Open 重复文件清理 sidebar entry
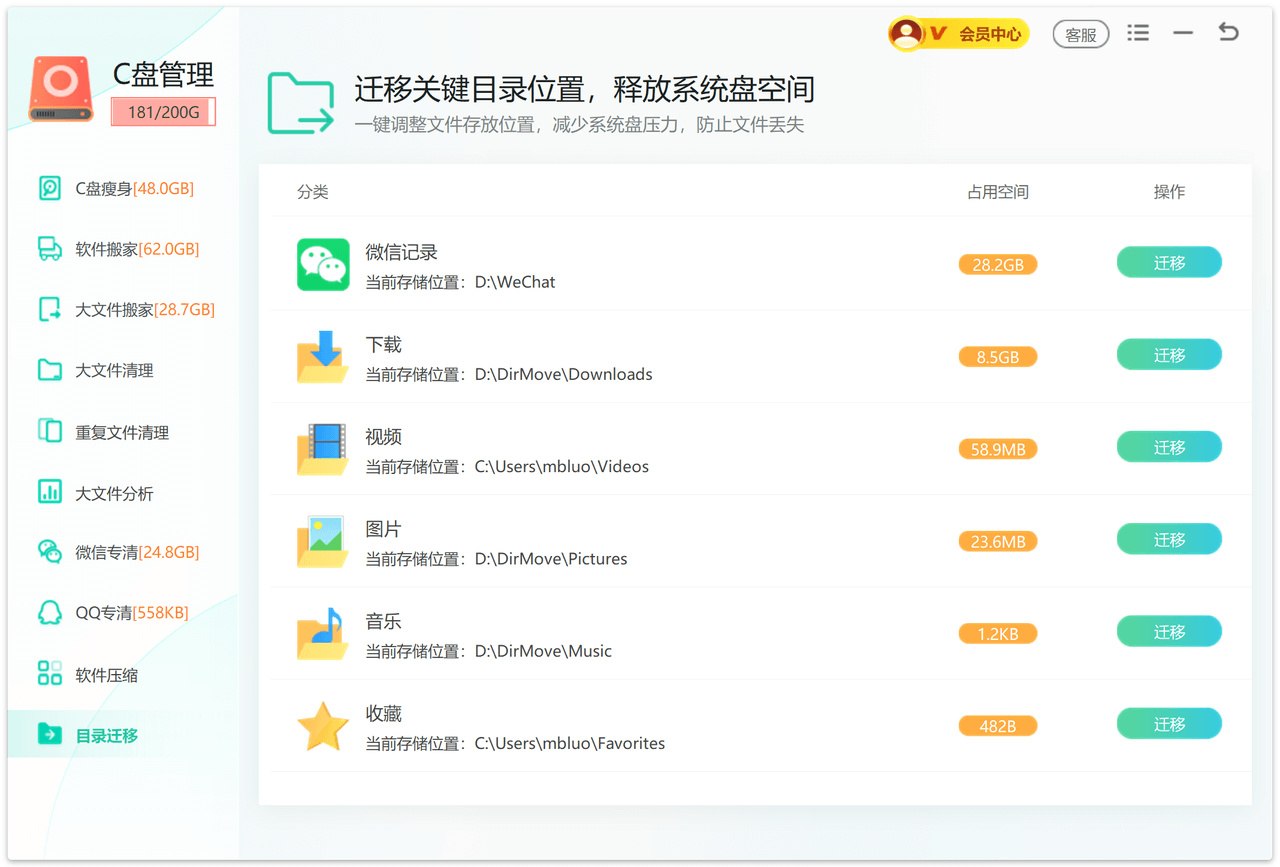Image resolution: width=1280 pixels, height=867 pixels. [121, 432]
